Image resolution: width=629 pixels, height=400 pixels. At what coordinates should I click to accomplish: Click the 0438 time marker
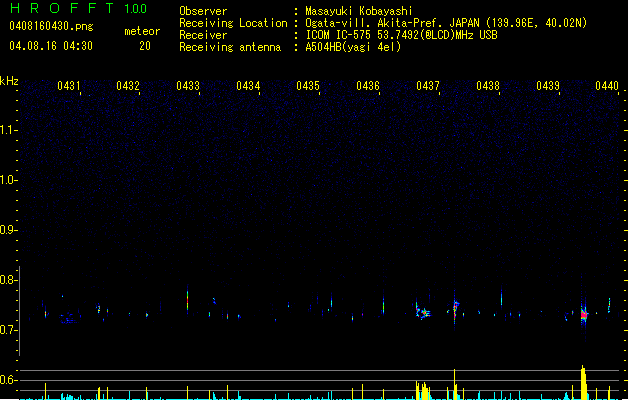click(488, 86)
